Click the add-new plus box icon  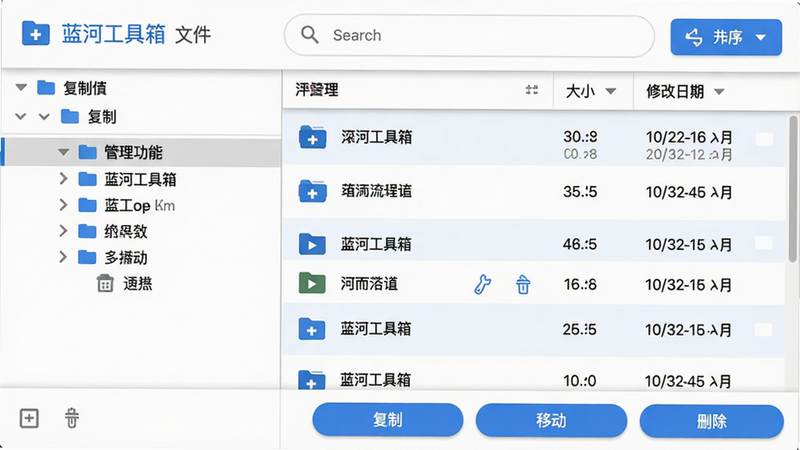pyautogui.click(x=29, y=418)
